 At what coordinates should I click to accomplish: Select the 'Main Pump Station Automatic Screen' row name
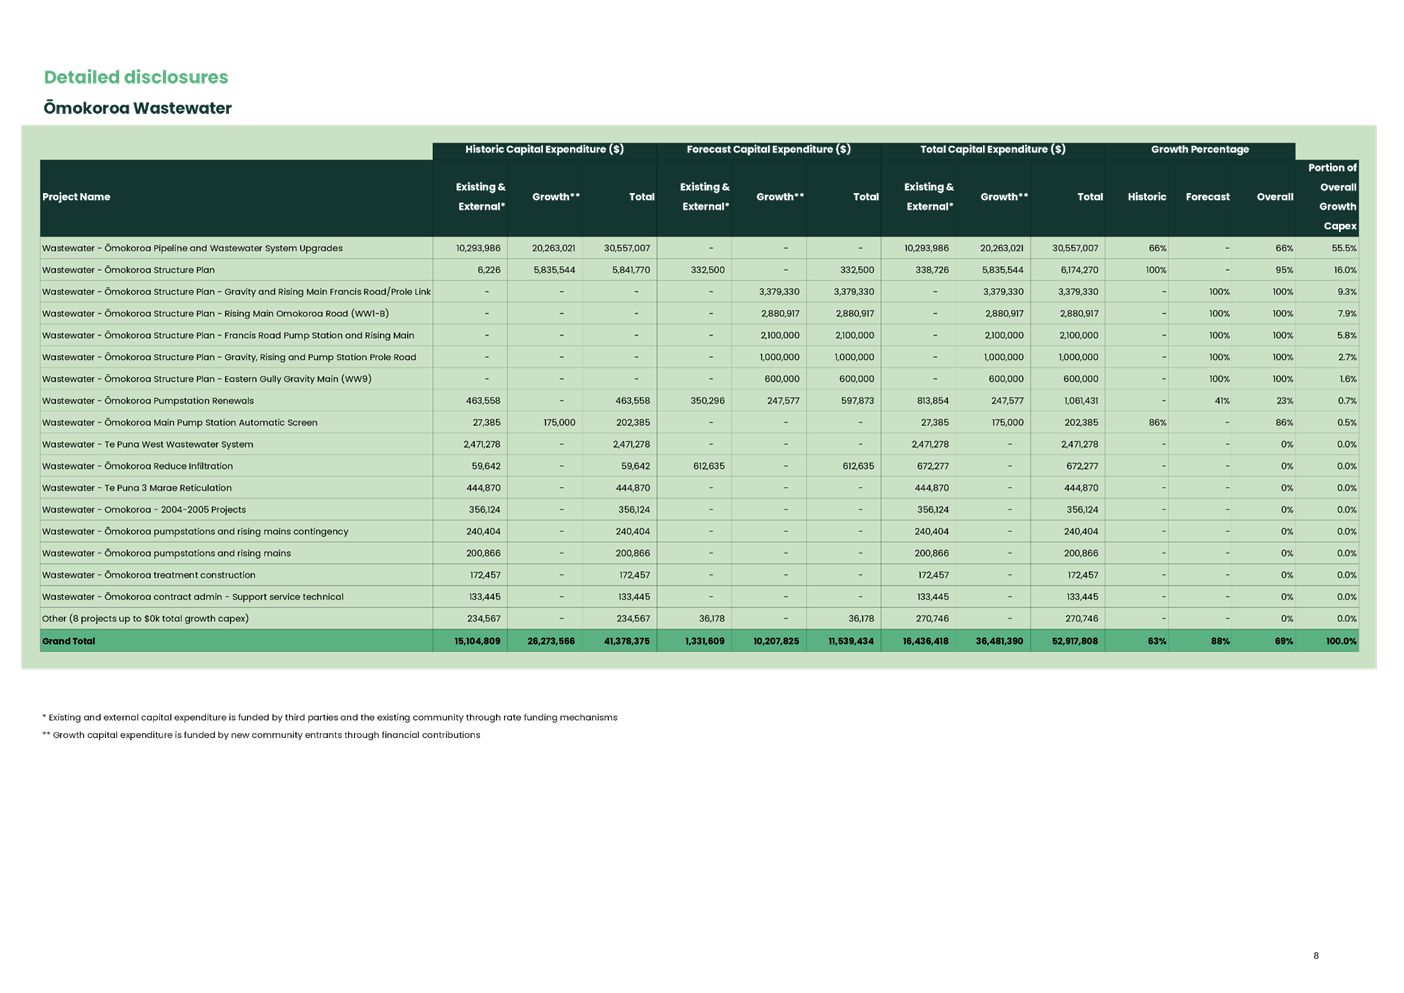point(180,423)
